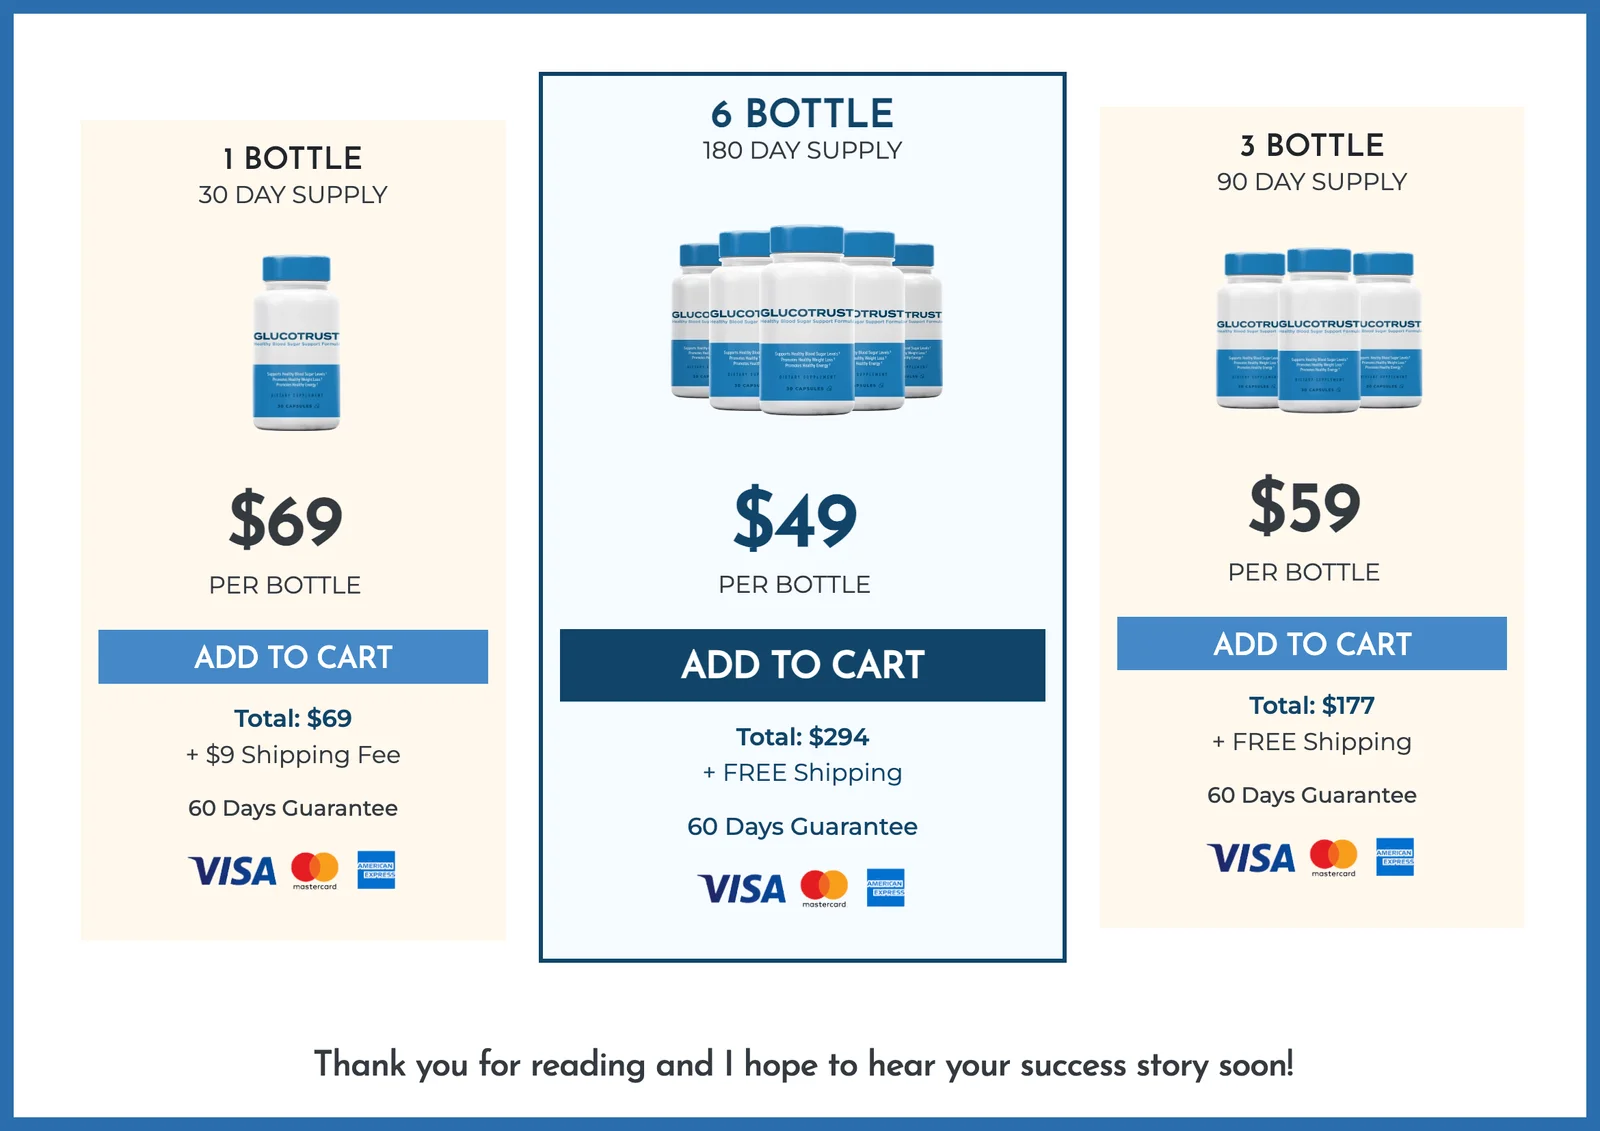Add the 3 Bottle package to cart
1600x1131 pixels.
(1312, 644)
